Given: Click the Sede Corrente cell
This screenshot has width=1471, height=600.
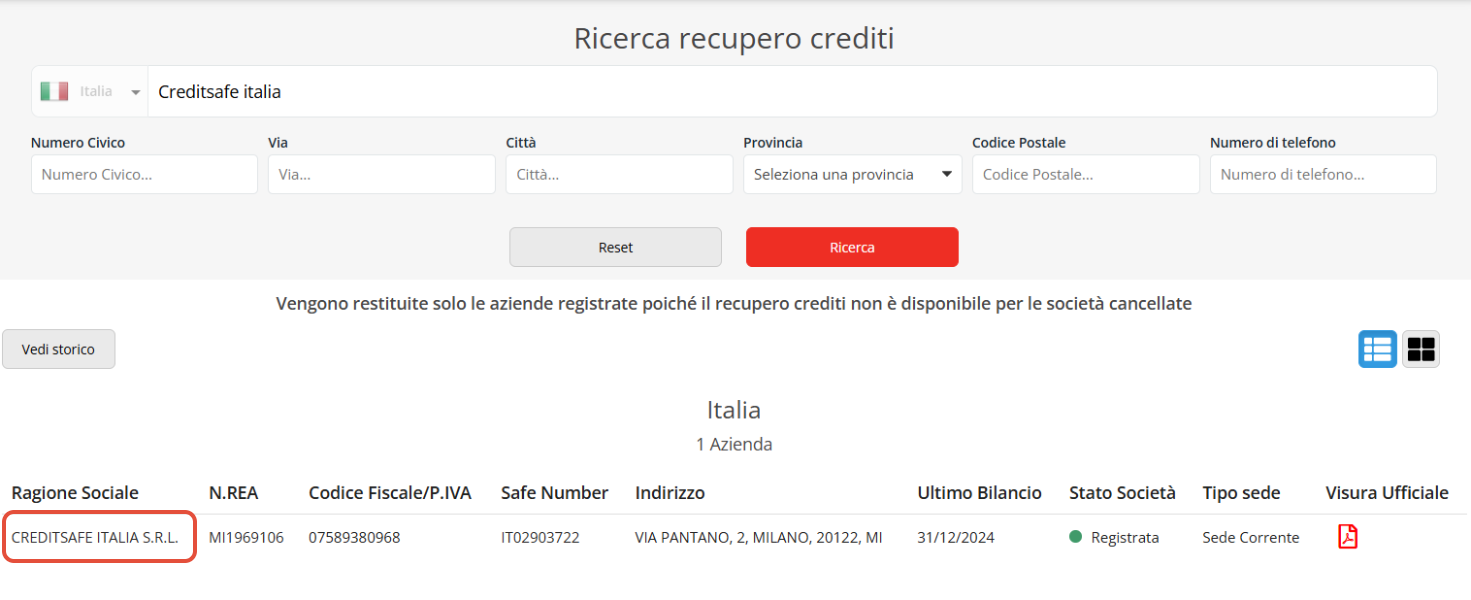Looking at the screenshot, I should coord(1251,538).
